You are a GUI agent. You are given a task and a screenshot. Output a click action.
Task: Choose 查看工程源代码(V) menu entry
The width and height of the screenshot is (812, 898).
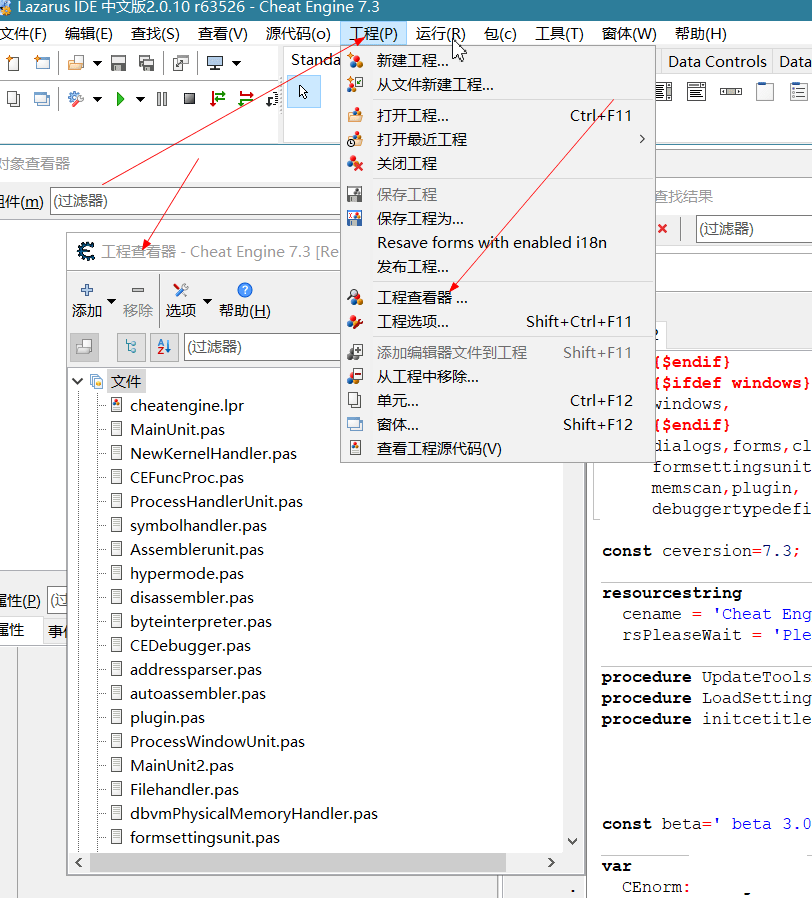498,449
